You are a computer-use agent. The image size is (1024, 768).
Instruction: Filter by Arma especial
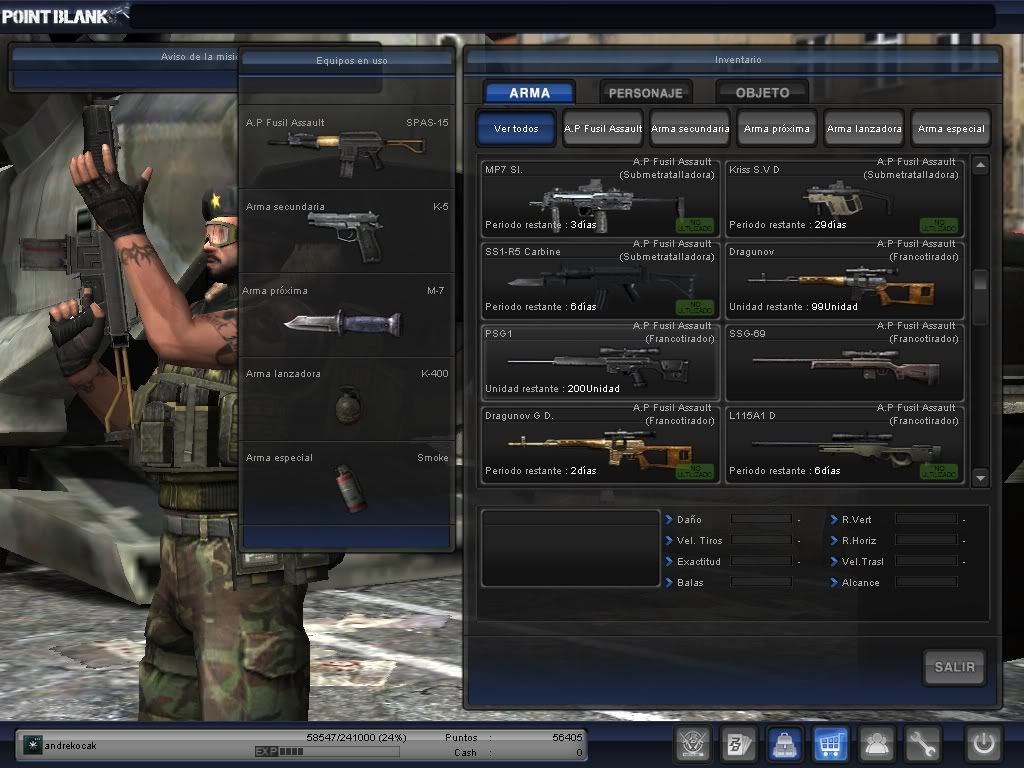click(951, 129)
